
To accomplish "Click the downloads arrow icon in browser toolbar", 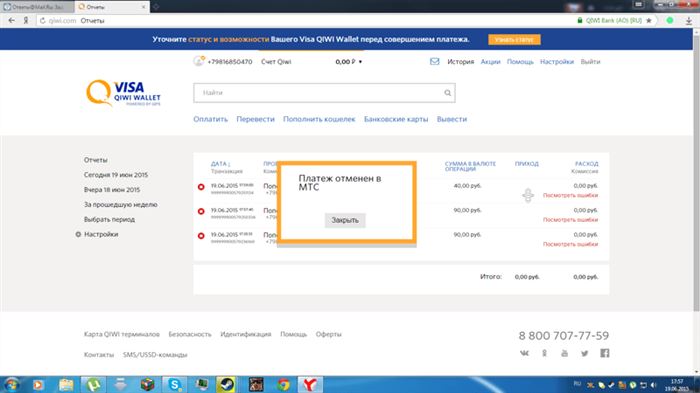I will 688,21.
